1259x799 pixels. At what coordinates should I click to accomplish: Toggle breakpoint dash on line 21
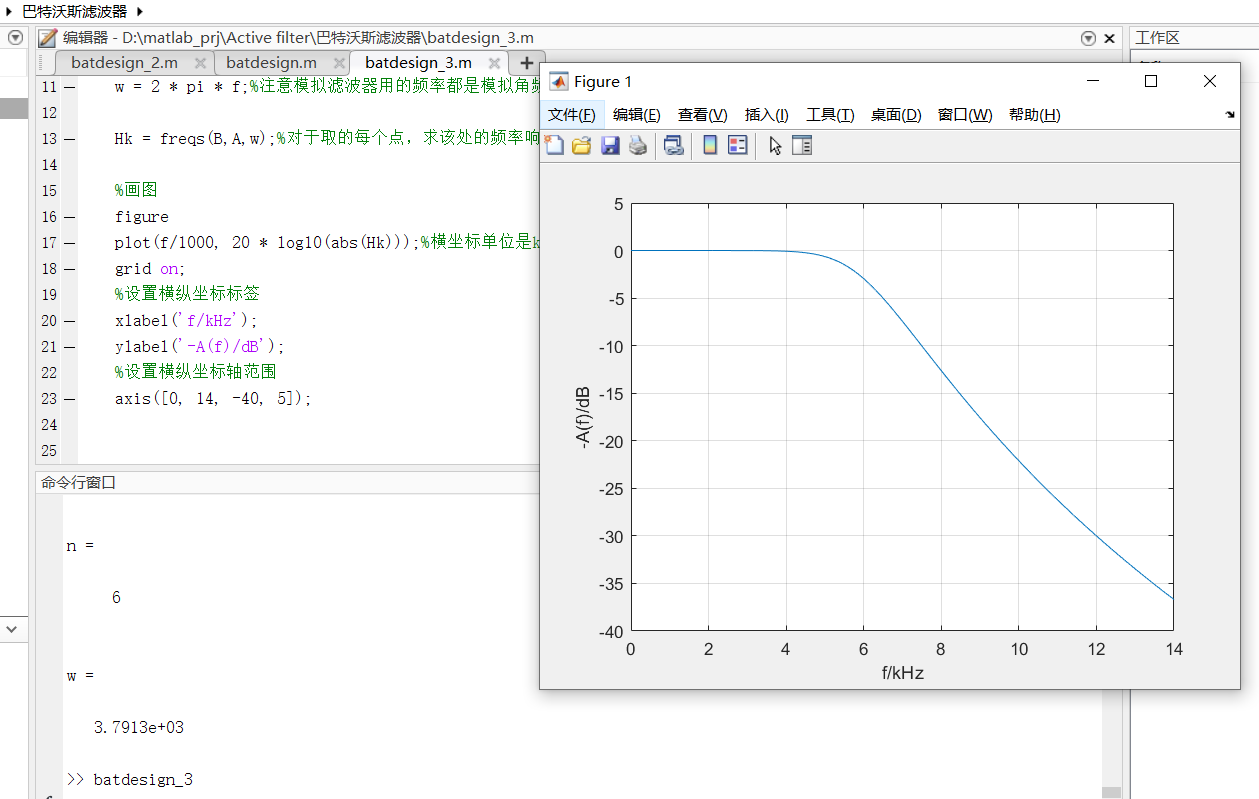point(69,347)
